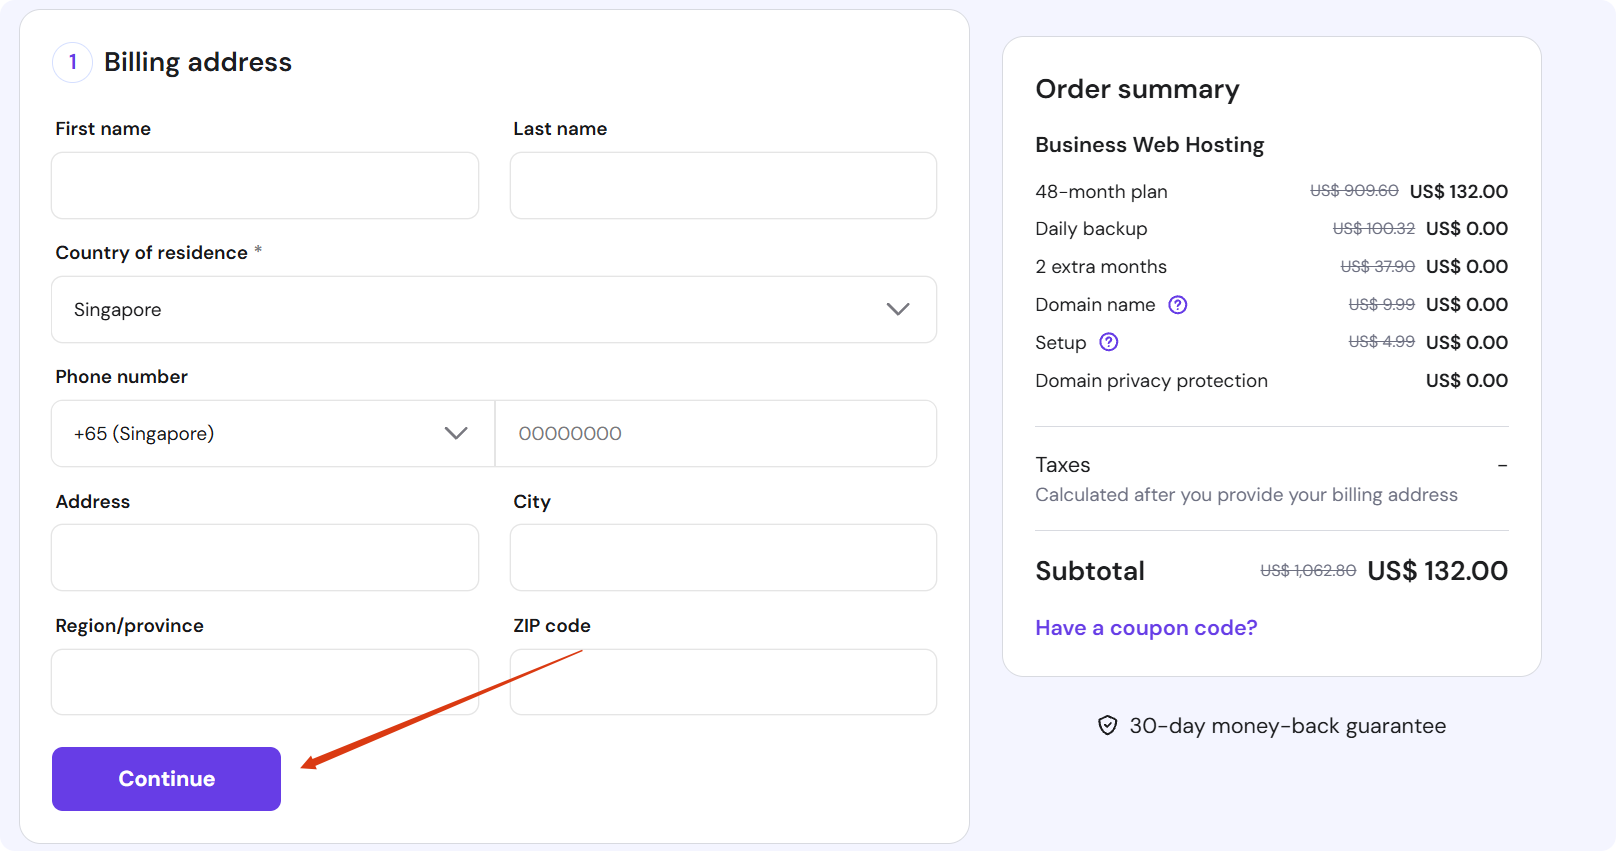Focus the City input field

(723, 558)
